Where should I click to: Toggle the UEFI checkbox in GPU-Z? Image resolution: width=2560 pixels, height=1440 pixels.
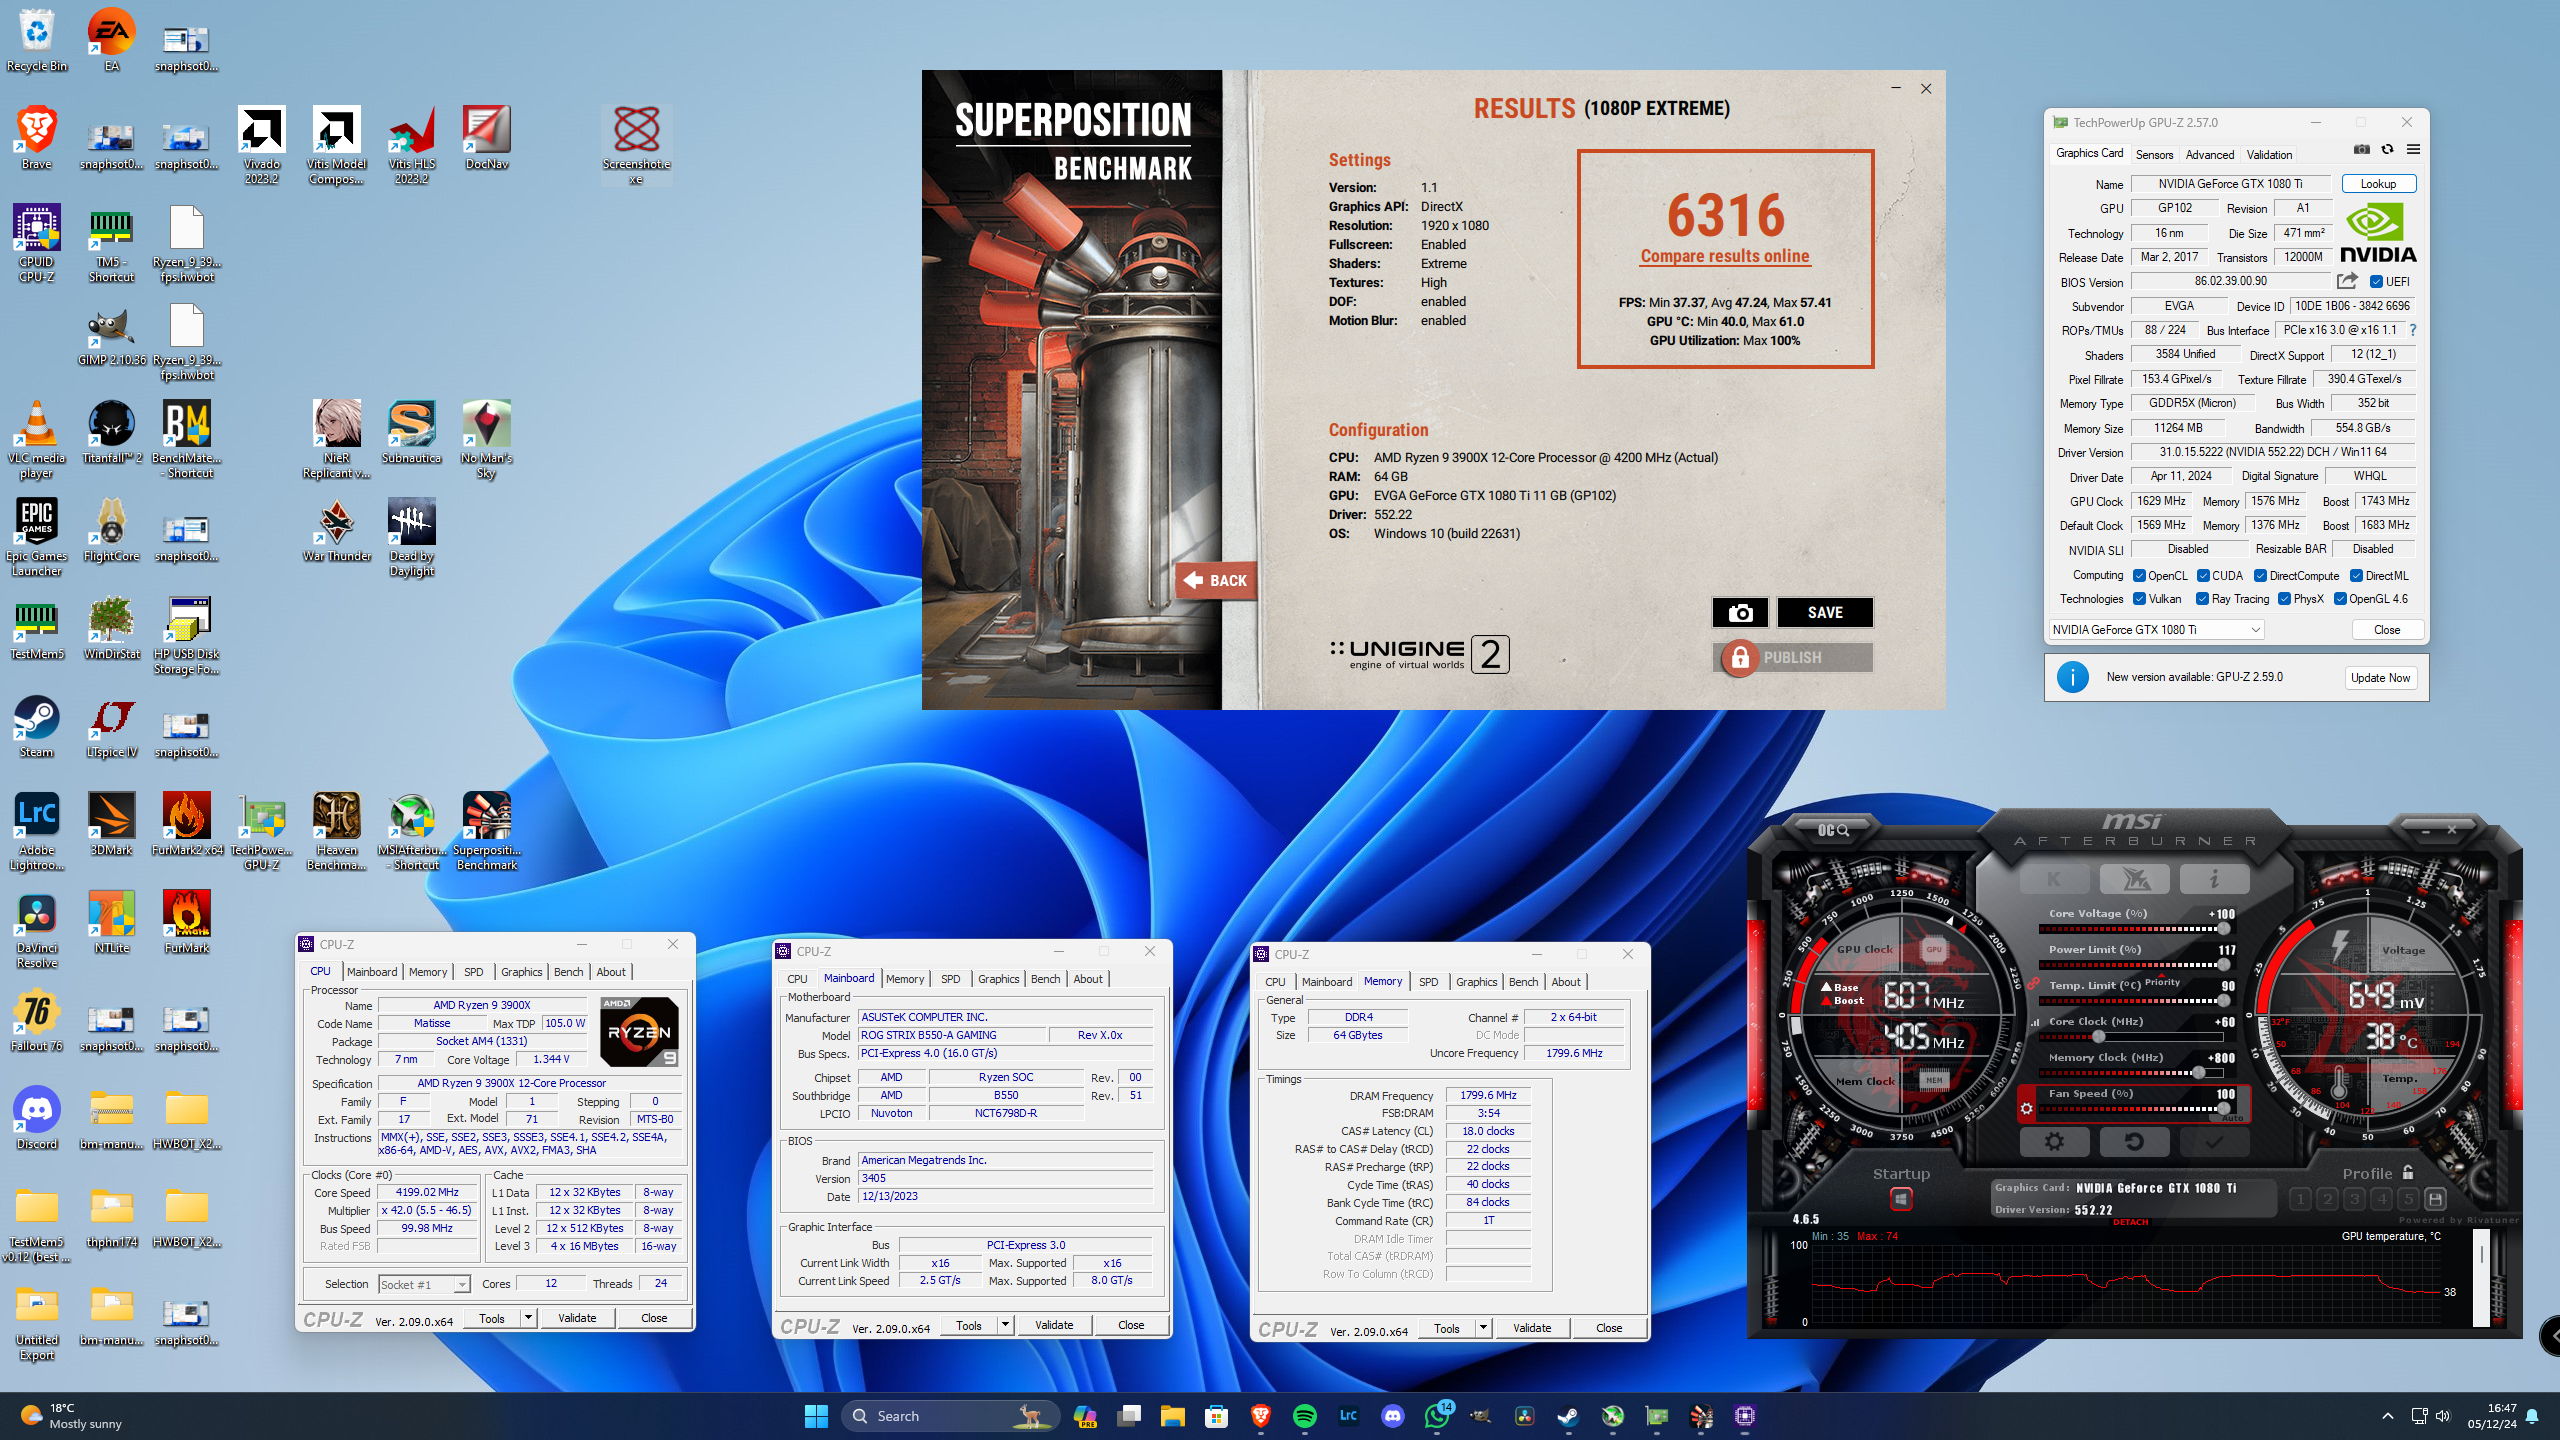click(x=2376, y=282)
